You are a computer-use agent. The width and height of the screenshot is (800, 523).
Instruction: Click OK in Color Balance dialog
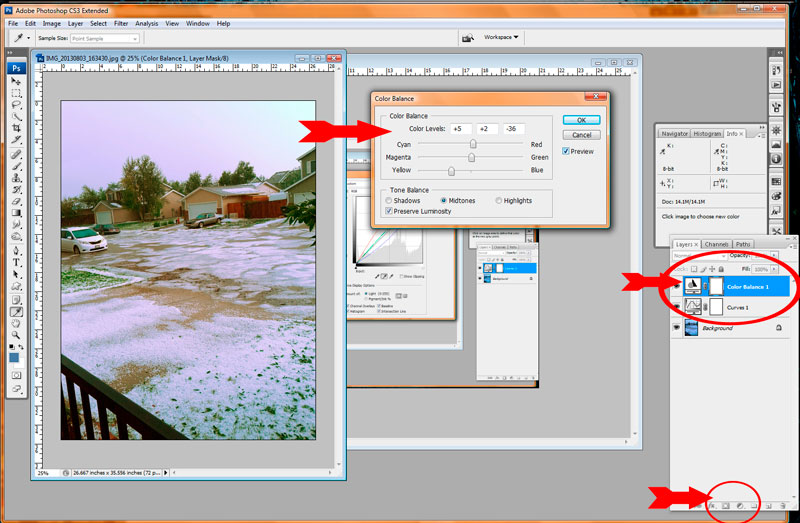[581, 120]
